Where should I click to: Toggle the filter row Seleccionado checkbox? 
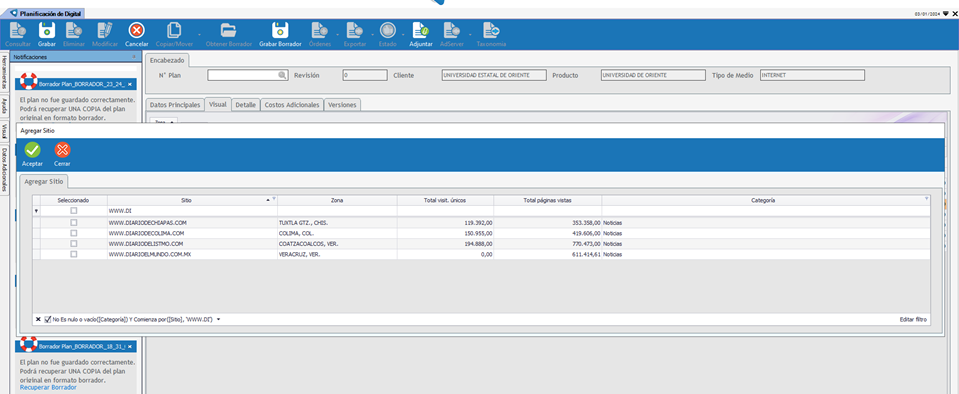pyautogui.click(x=73, y=210)
